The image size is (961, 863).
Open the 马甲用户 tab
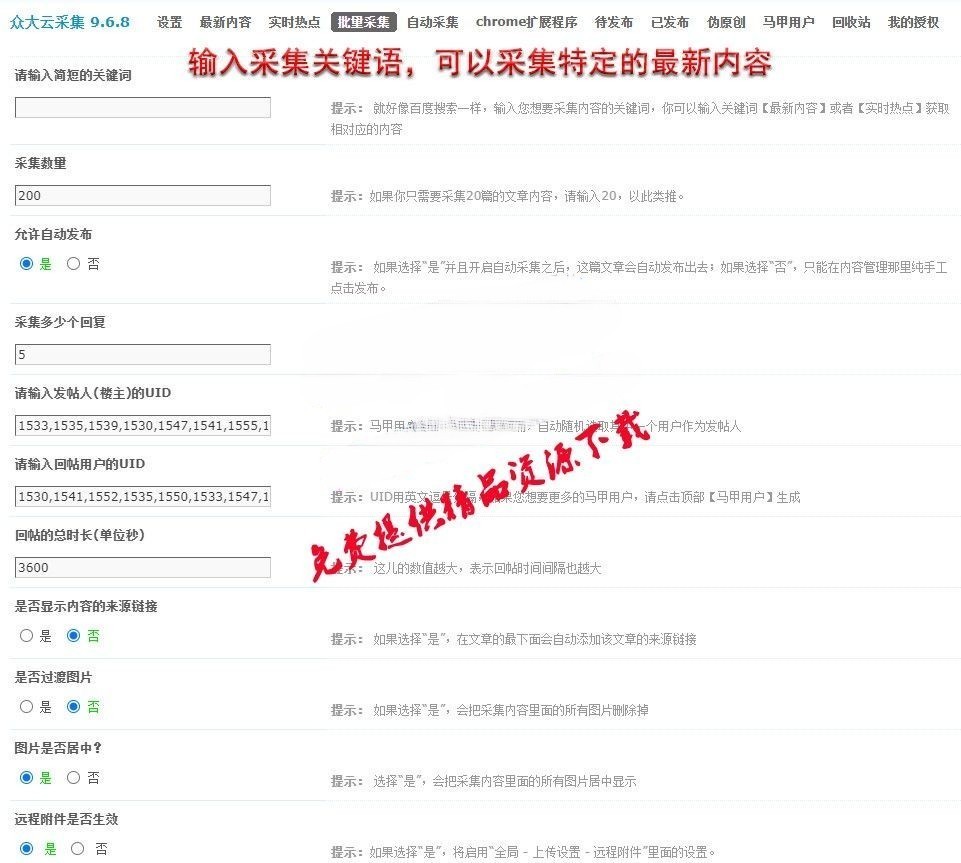point(787,22)
